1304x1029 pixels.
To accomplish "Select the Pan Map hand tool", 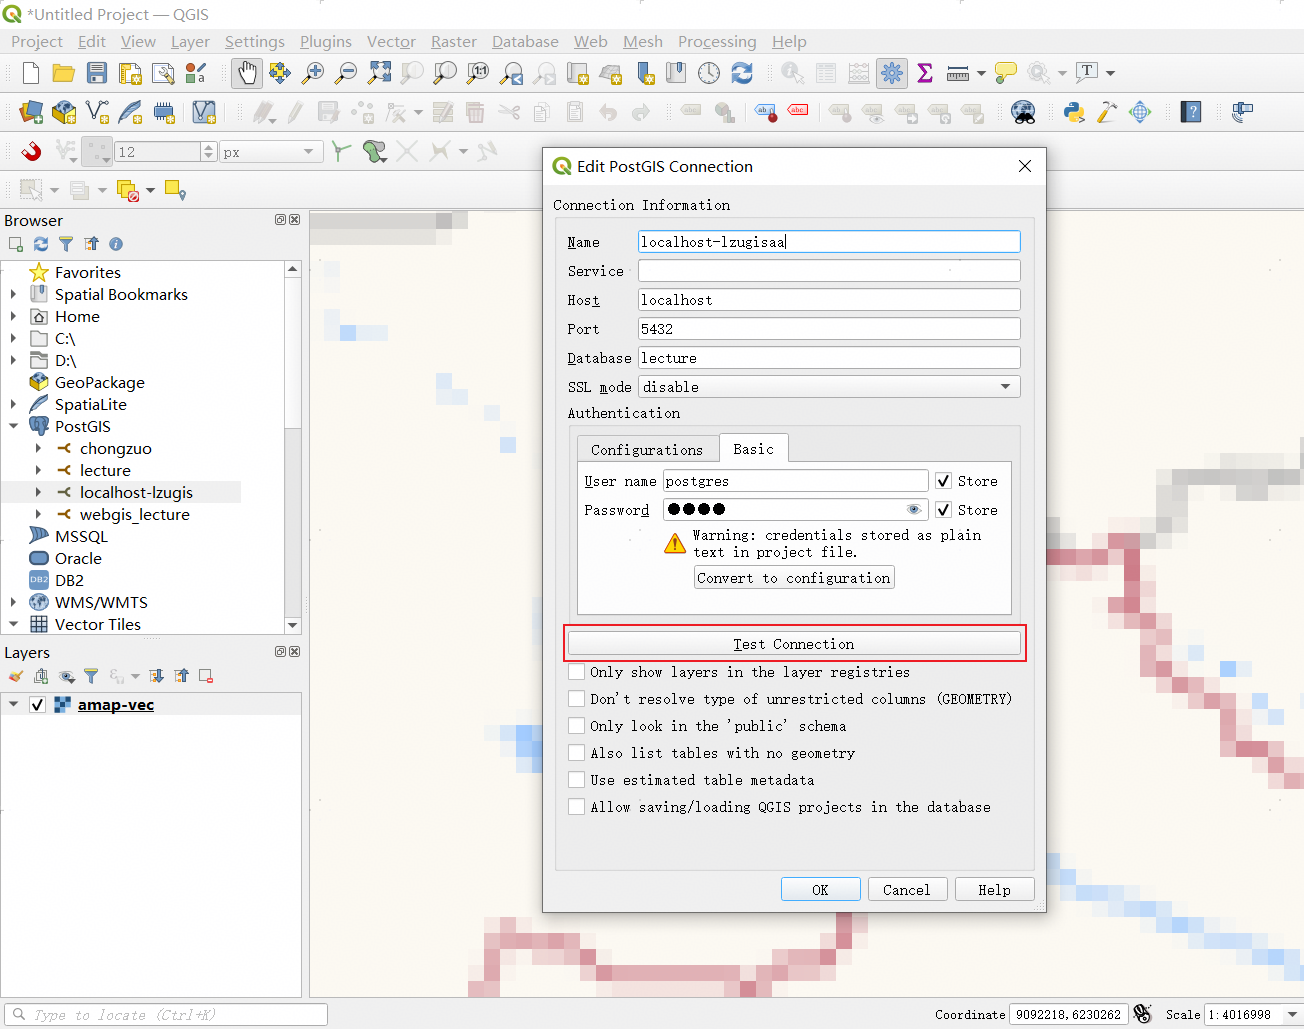I will (247, 73).
